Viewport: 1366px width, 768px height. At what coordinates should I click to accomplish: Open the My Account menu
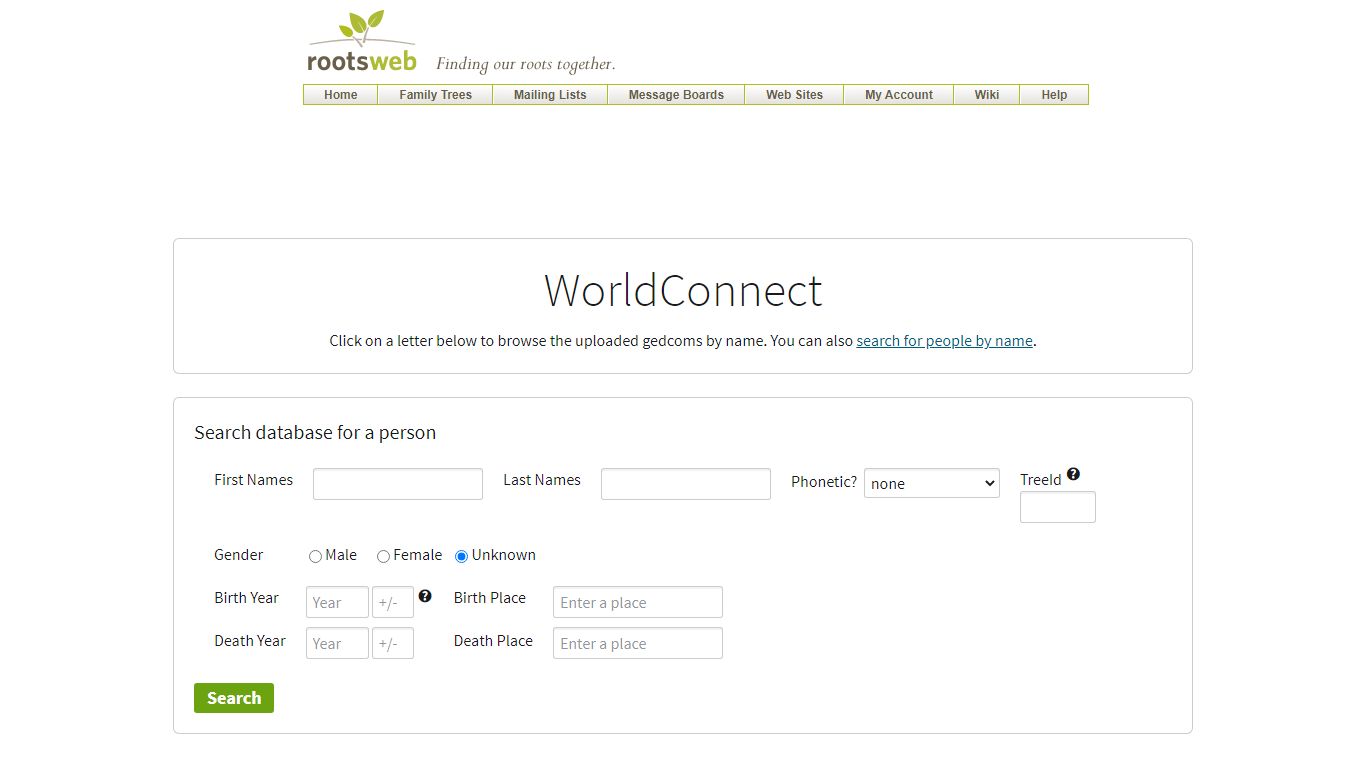click(899, 95)
